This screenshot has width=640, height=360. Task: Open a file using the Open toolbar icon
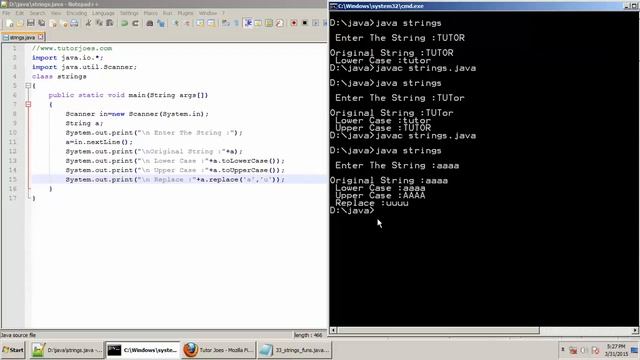click(x=20, y=23)
